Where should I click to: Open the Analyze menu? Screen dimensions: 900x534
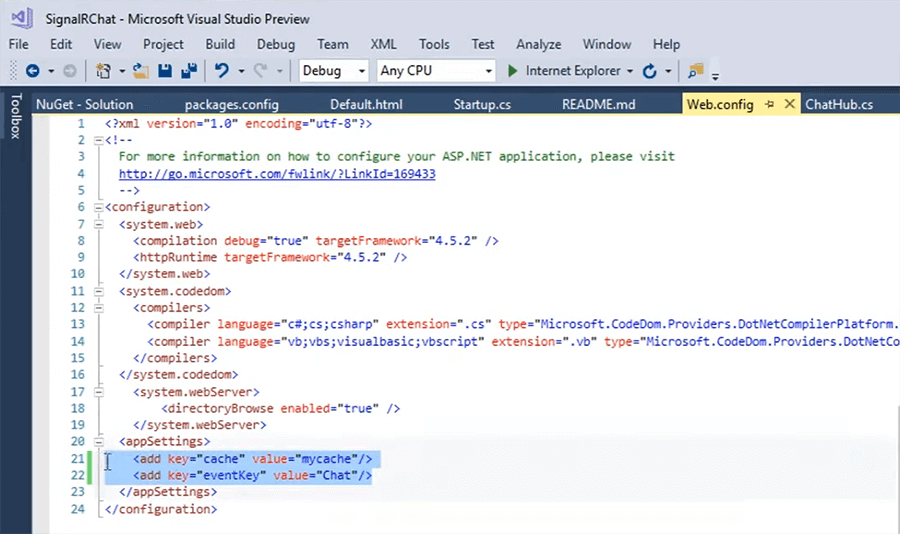(538, 44)
